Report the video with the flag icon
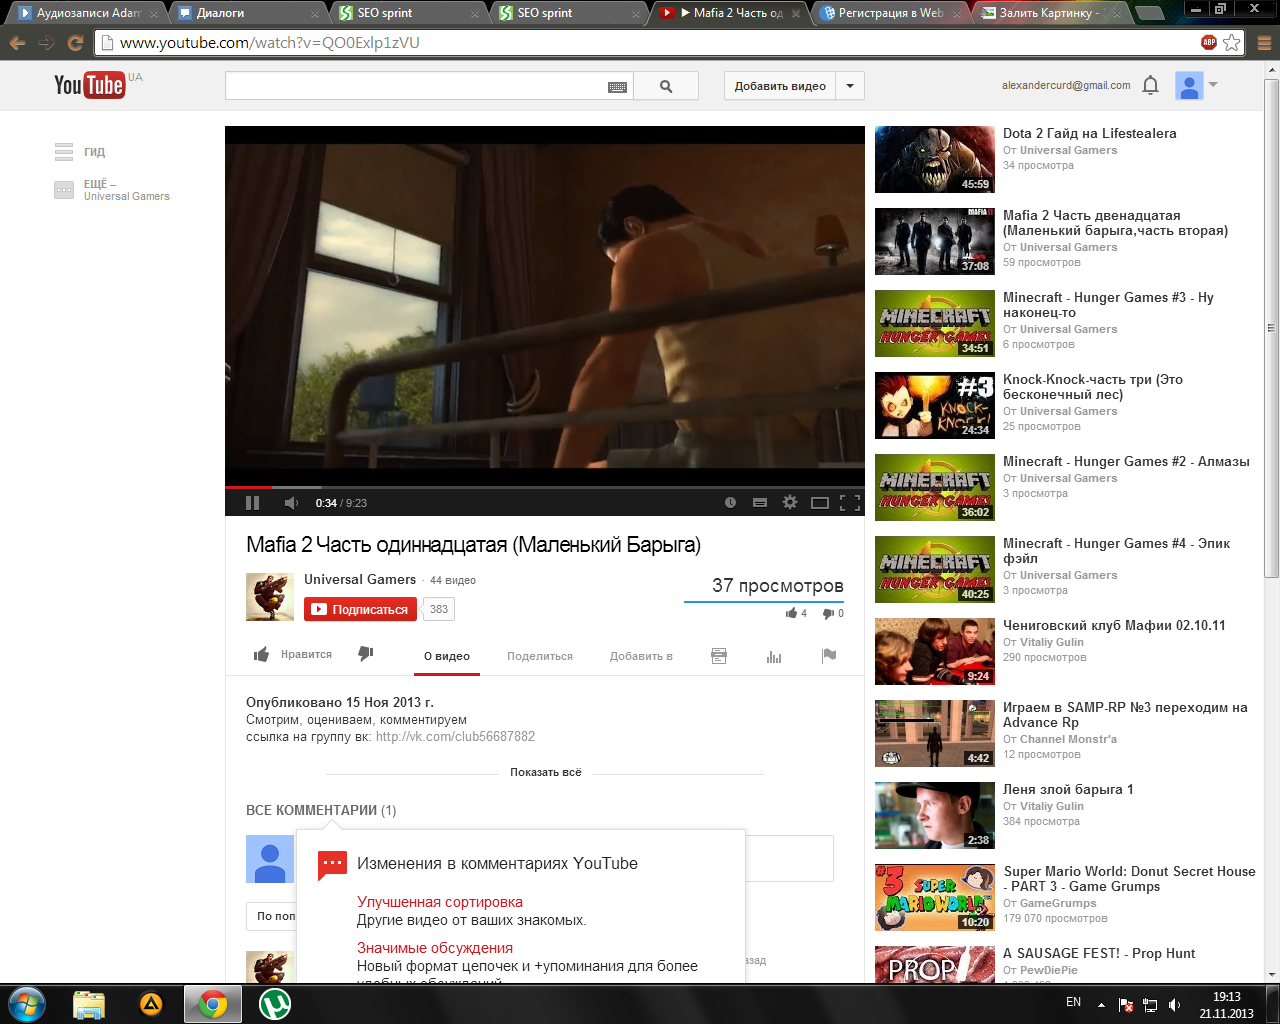The image size is (1280, 1024). point(829,656)
